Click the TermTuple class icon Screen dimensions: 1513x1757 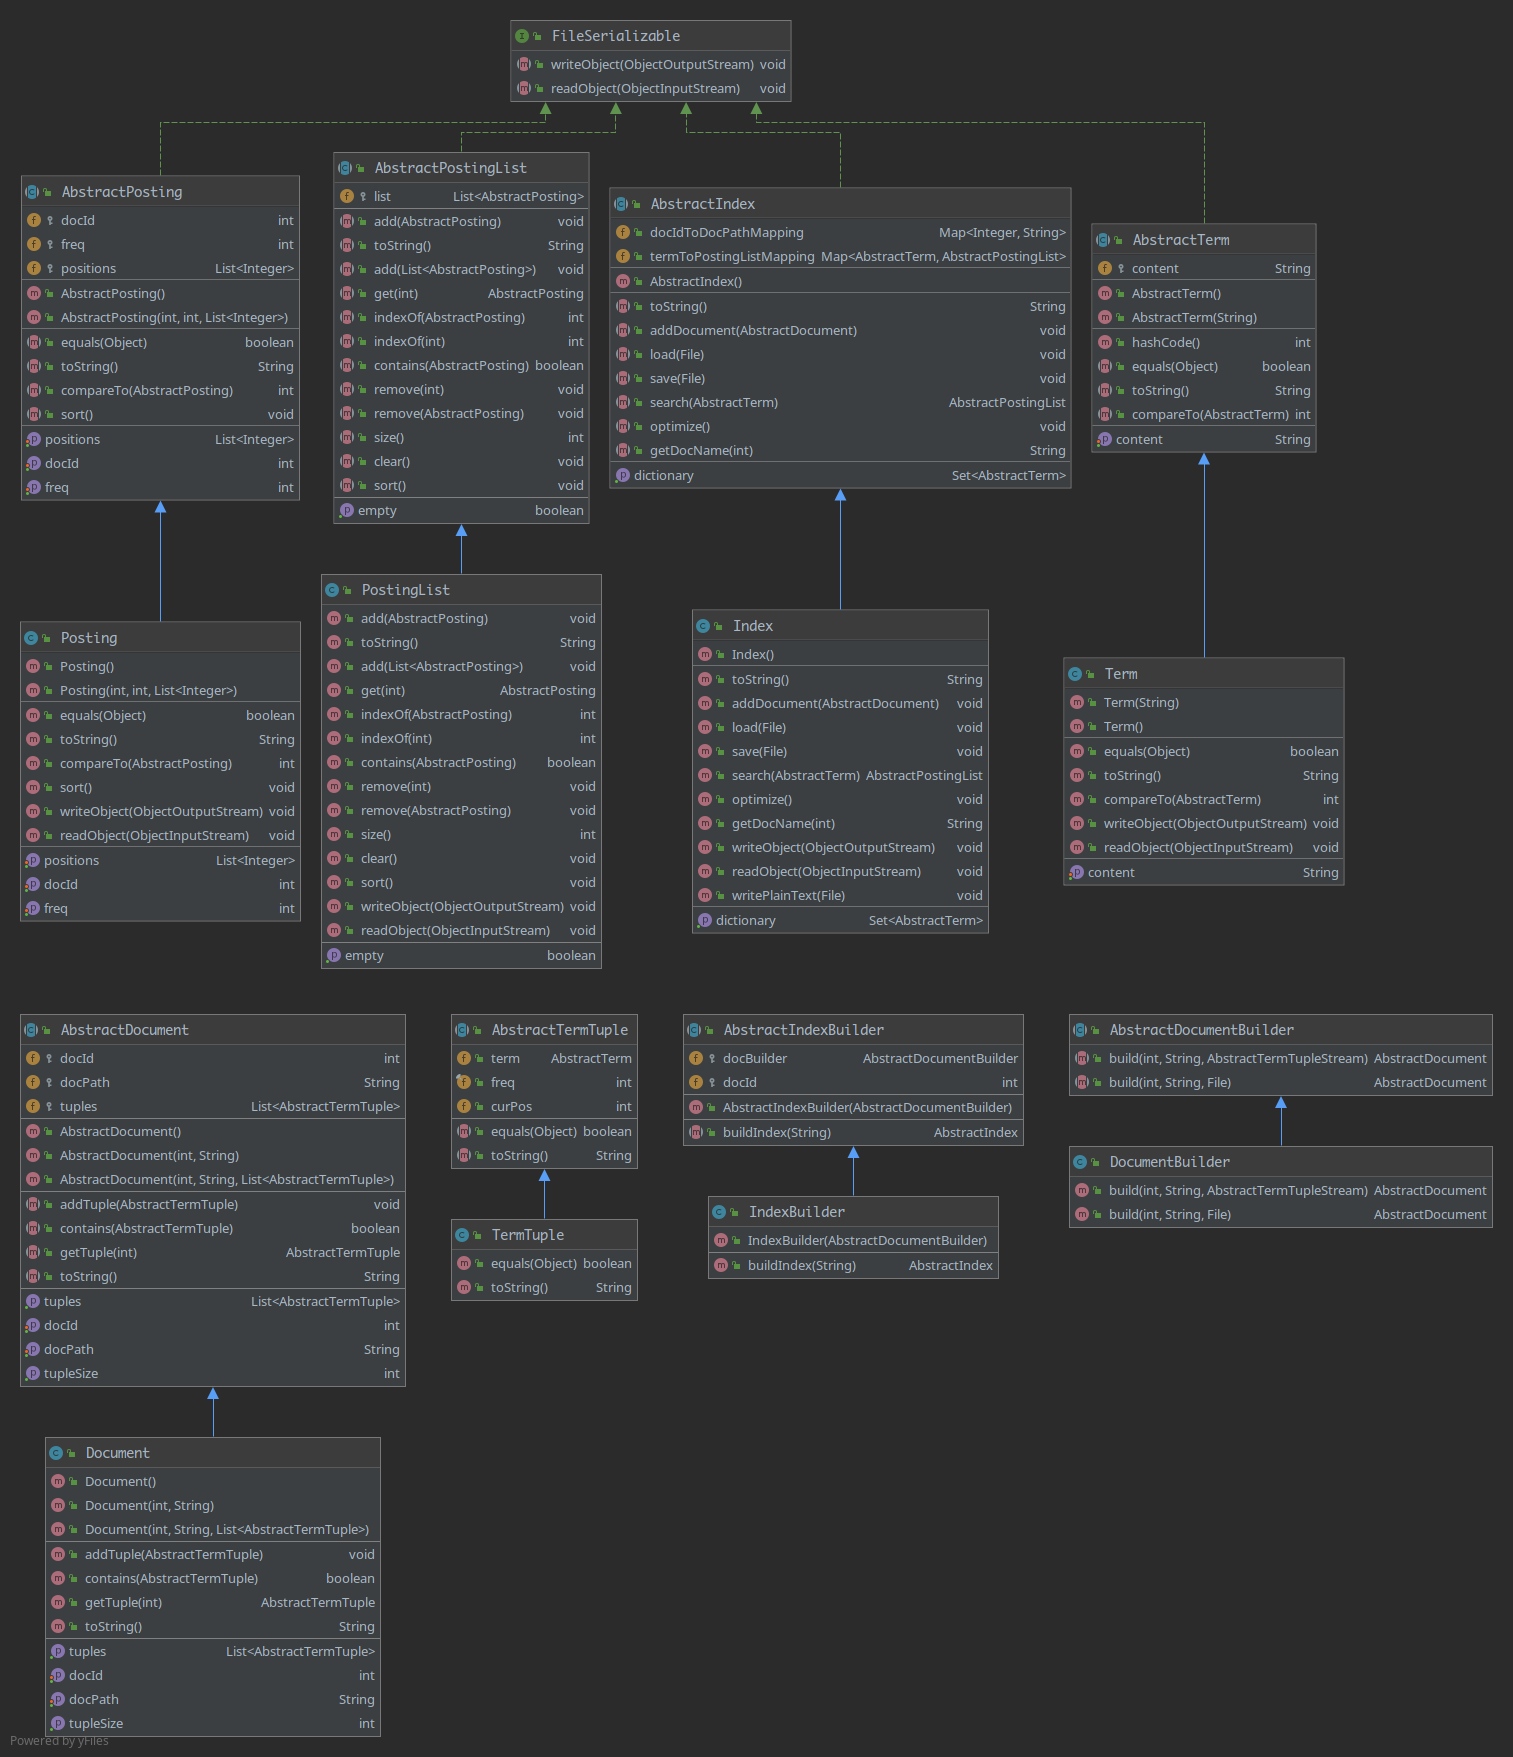click(462, 1235)
